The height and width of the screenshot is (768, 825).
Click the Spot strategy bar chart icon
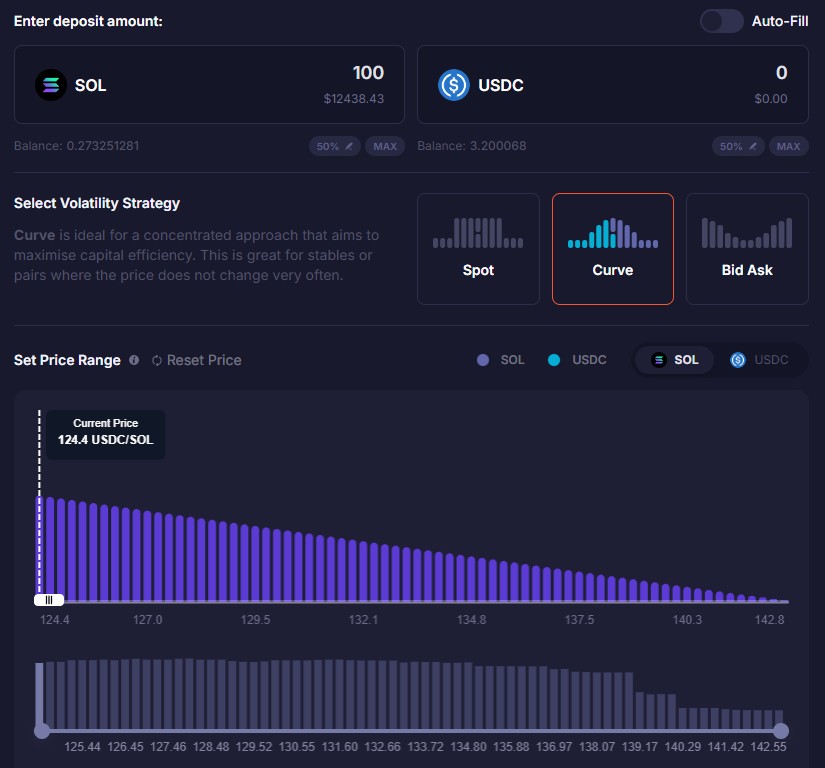coord(478,233)
